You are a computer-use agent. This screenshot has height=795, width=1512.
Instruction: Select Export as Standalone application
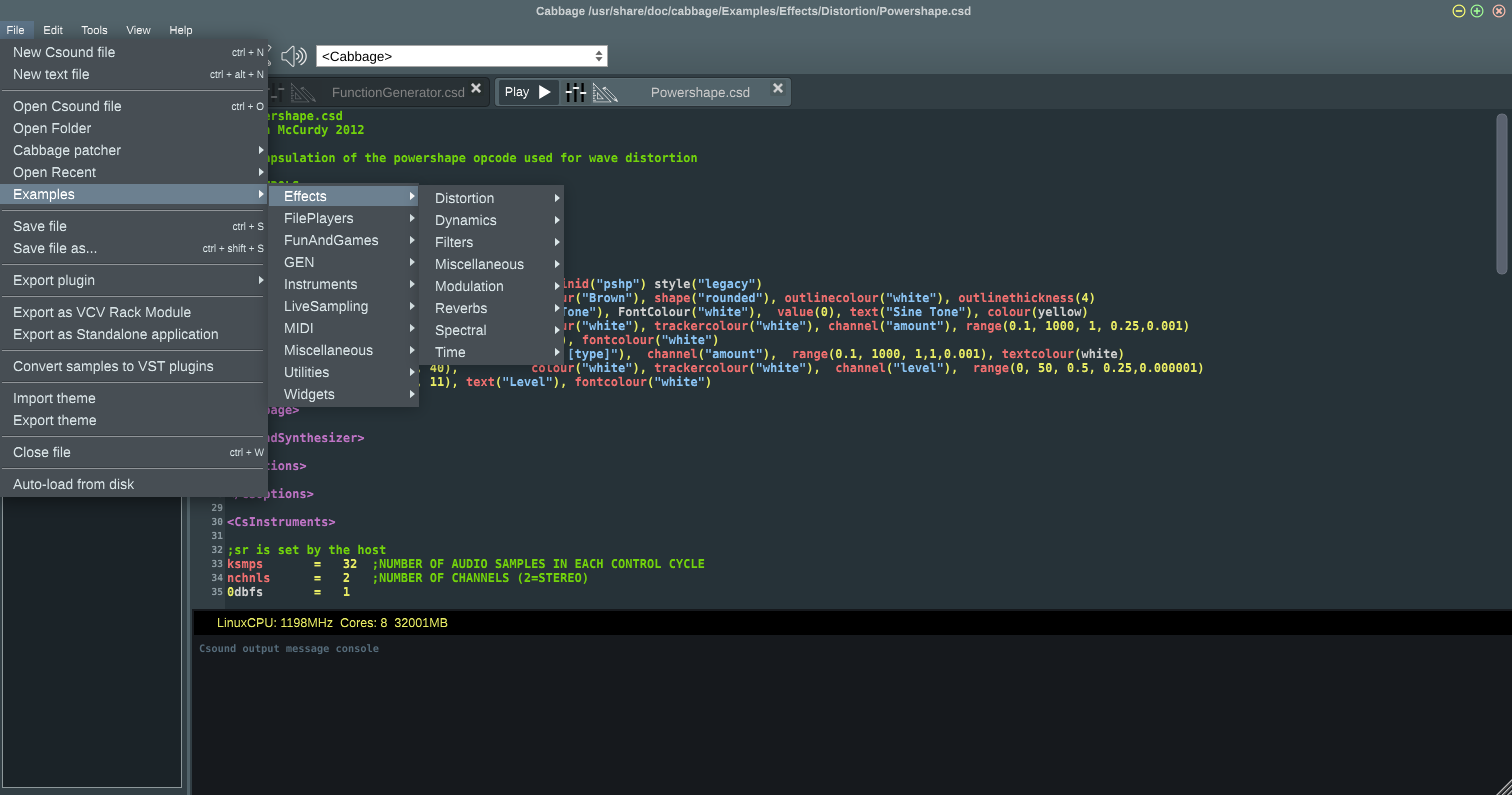pos(115,334)
